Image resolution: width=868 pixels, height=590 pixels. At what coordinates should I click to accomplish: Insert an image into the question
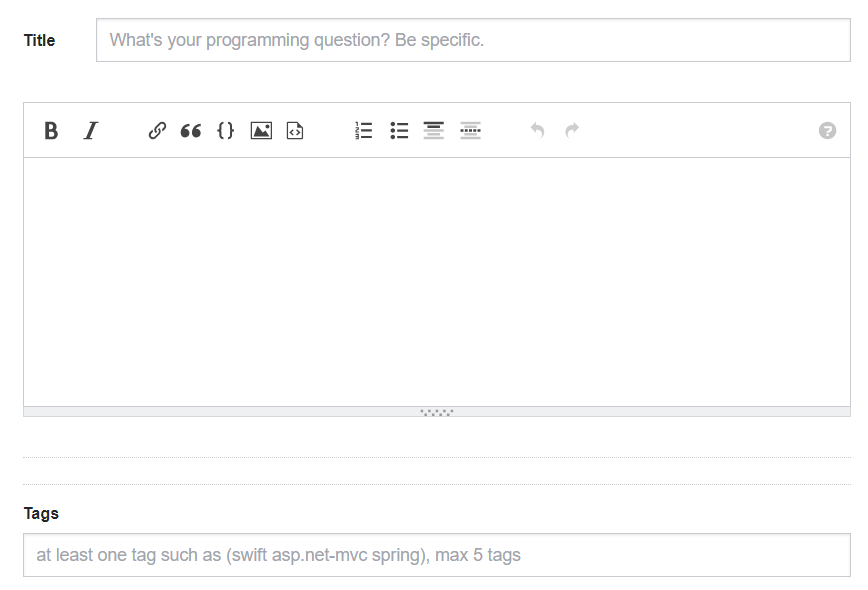click(x=261, y=131)
